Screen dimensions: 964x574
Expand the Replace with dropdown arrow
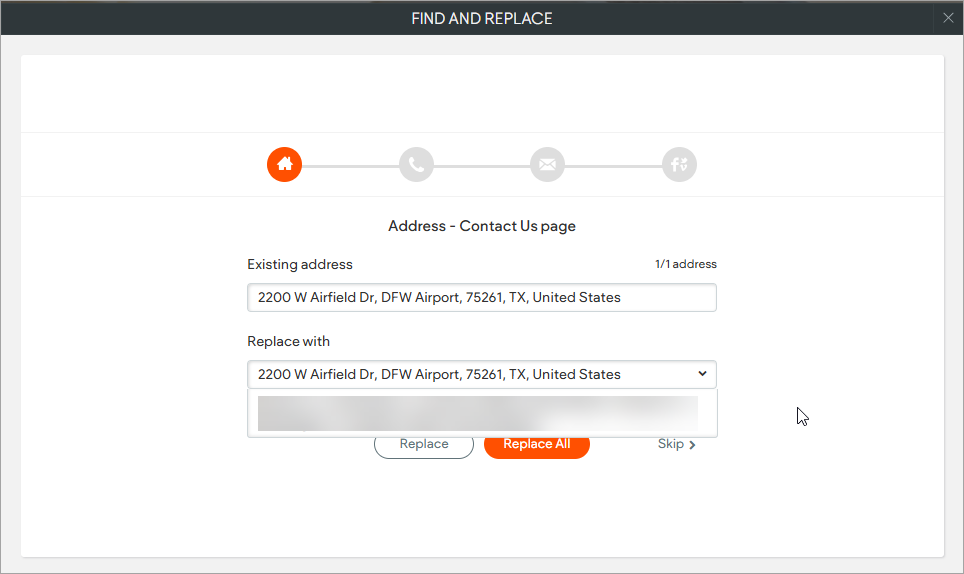click(x=702, y=374)
